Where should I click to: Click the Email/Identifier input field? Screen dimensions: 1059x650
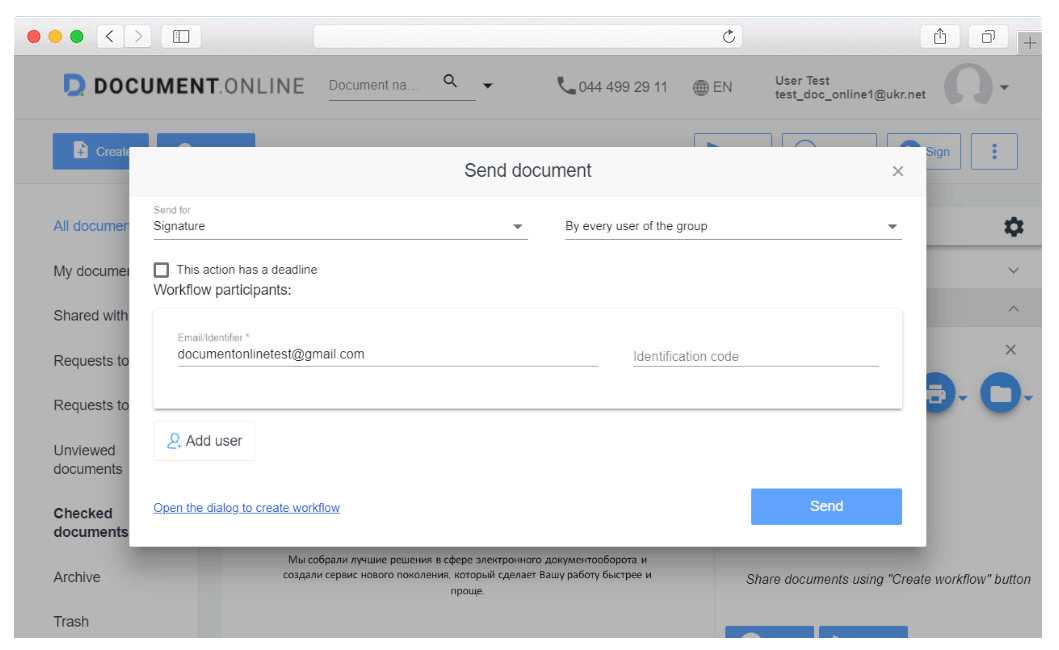pyautogui.click(x=387, y=355)
